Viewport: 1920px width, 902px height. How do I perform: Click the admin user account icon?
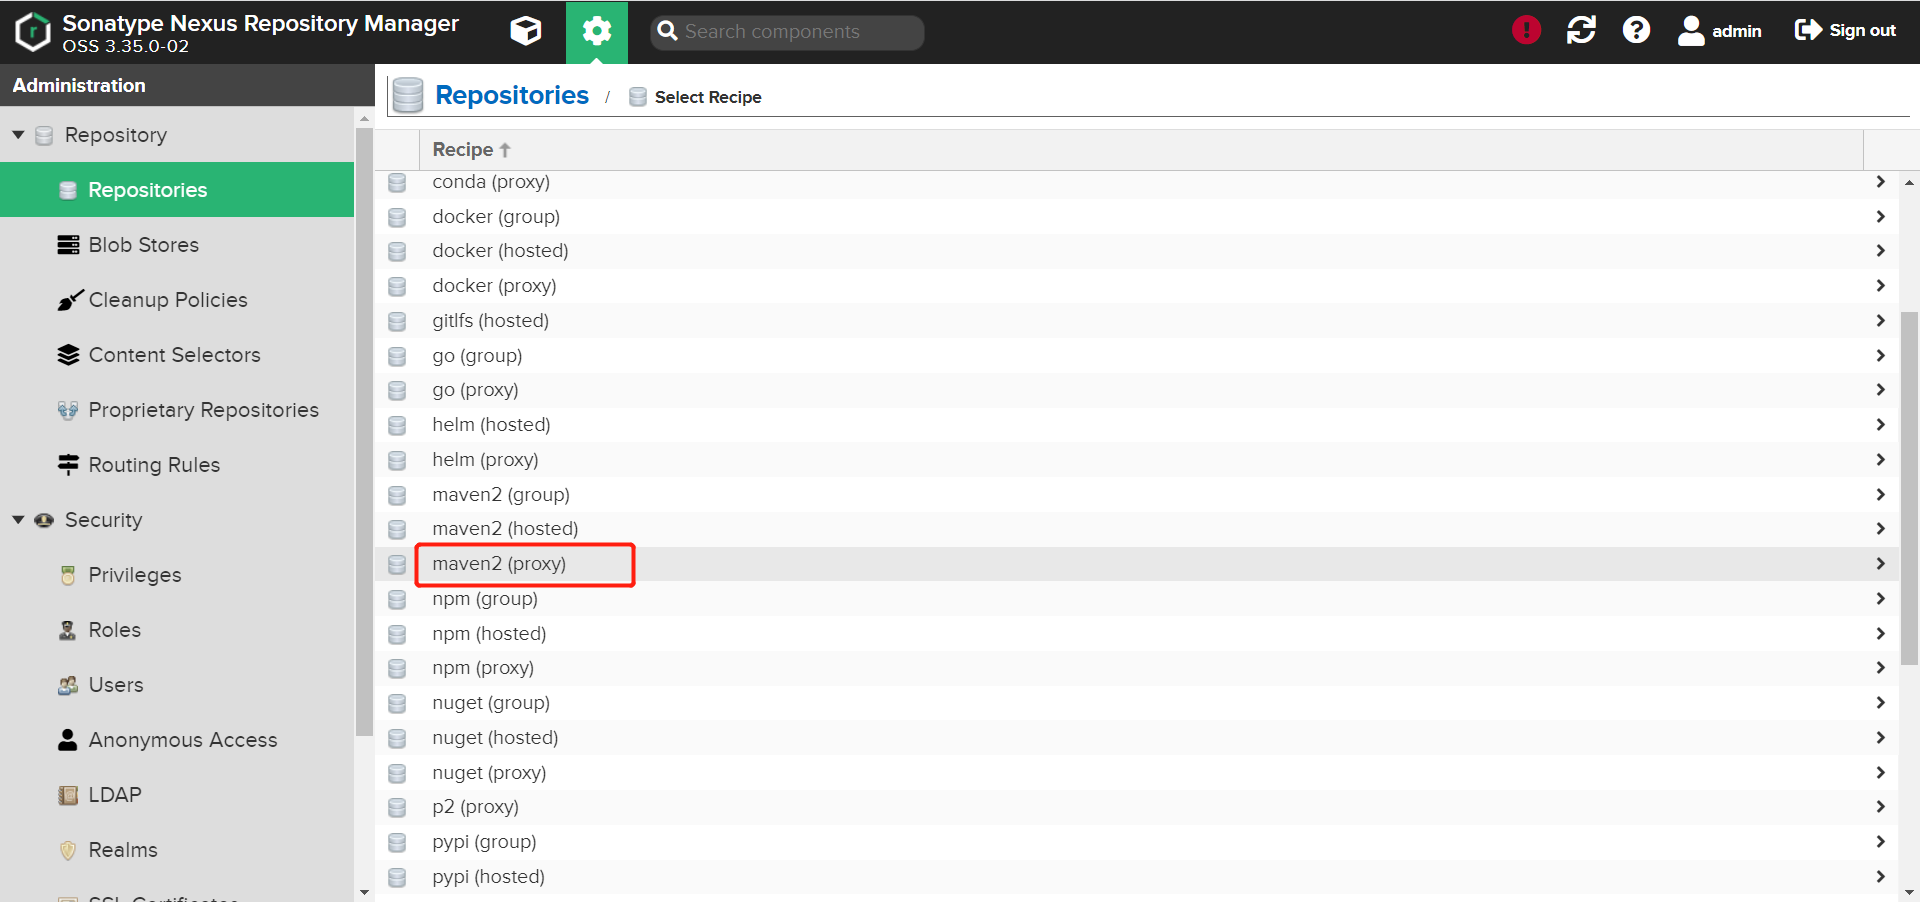pyautogui.click(x=1691, y=31)
